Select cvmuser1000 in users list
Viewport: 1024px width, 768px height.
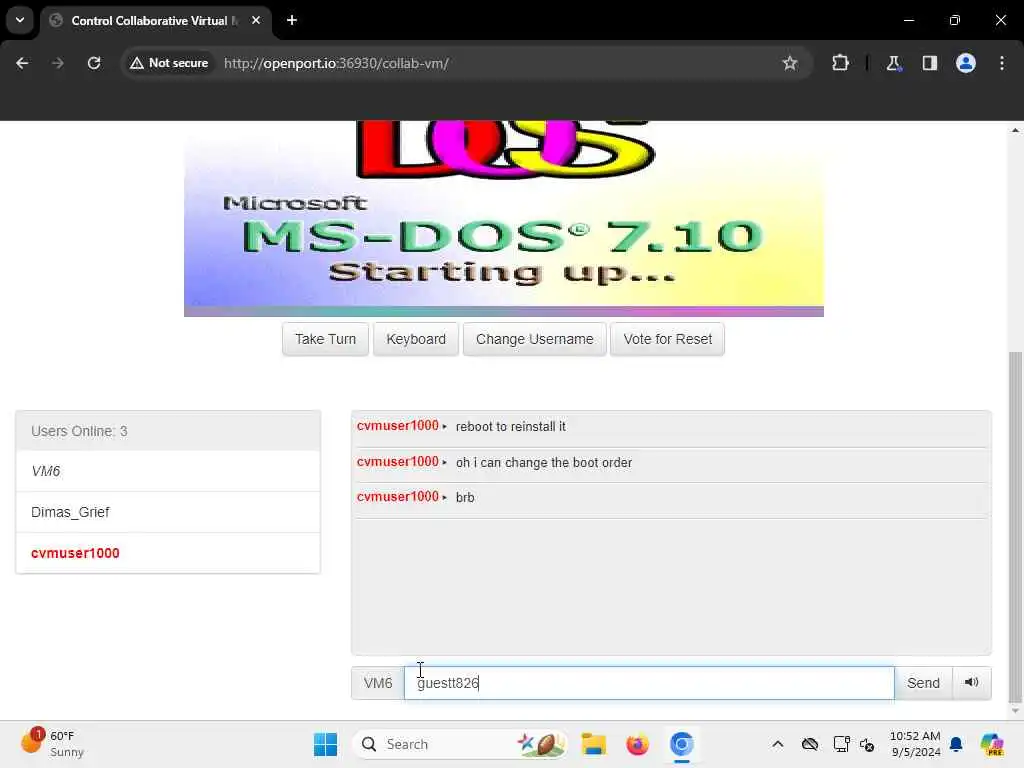tap(168, 553)
